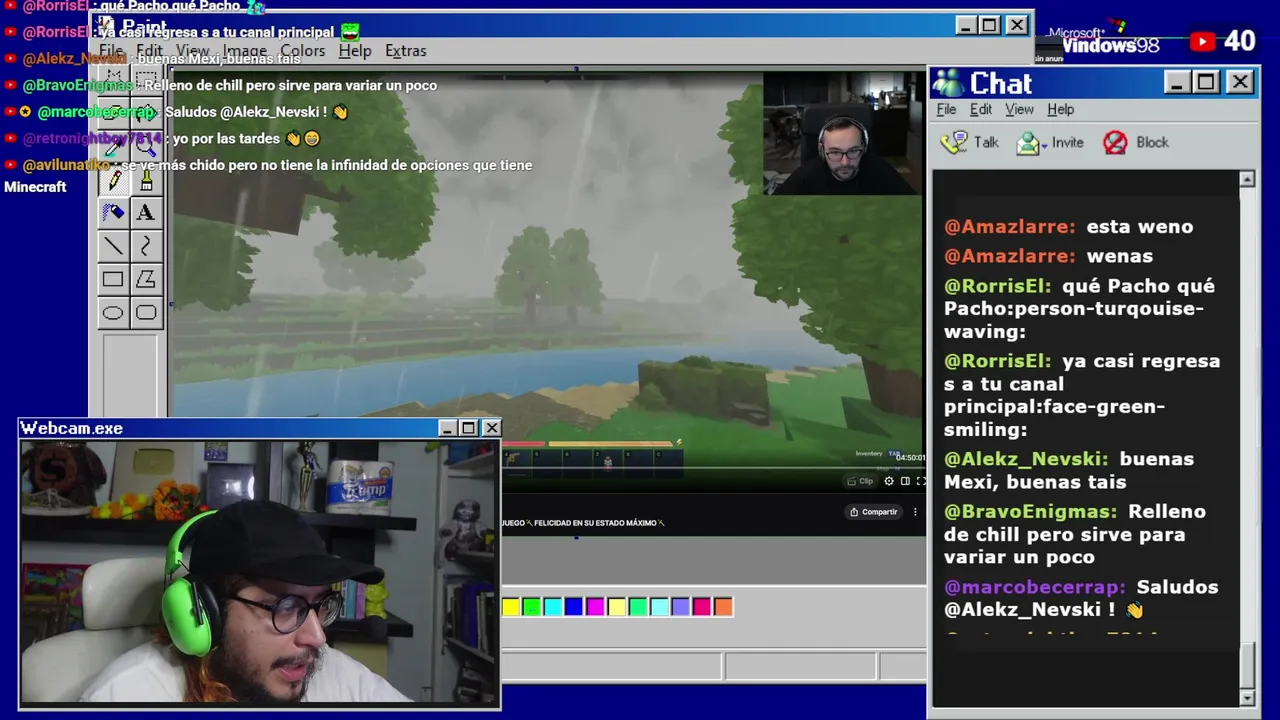
Task: Pick the bright green color swatch
Action: pyautogui.click(x=532, y=606)
